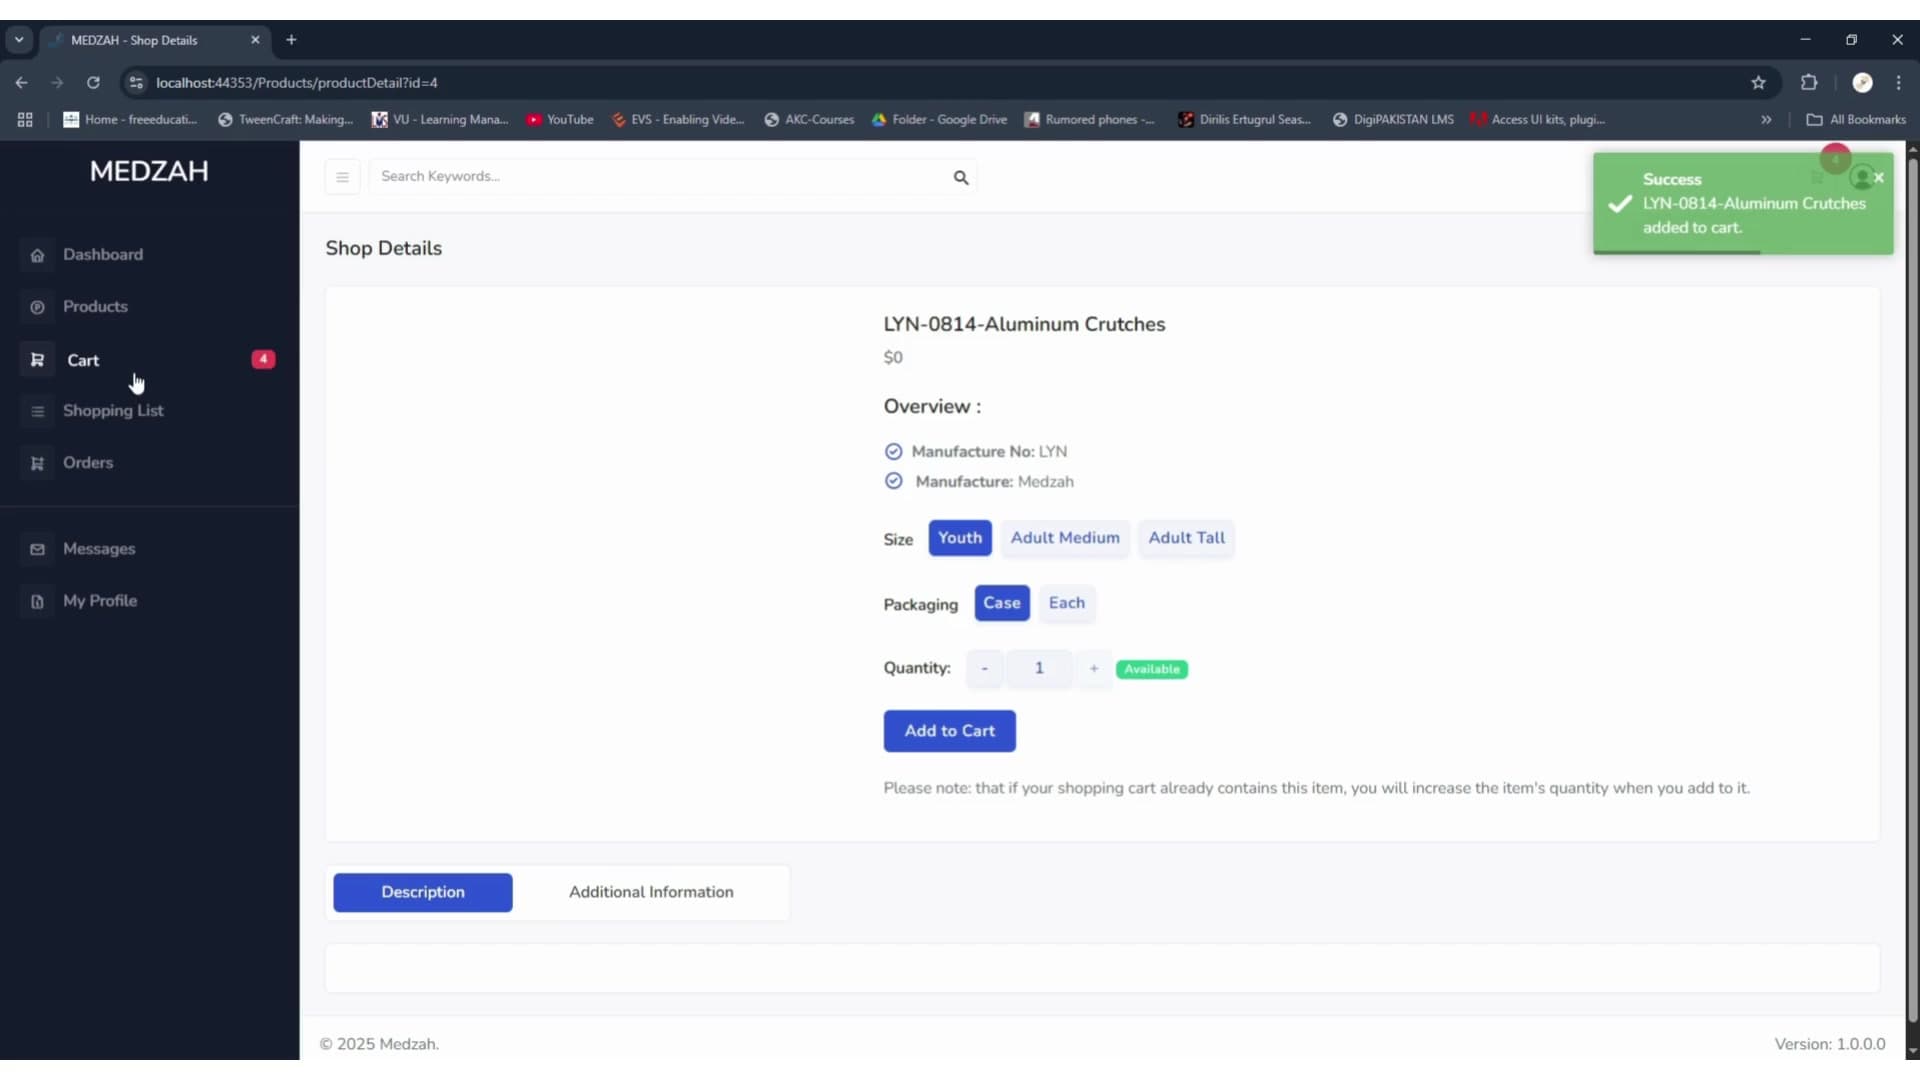Open the tab search dropdown arrow
This screenshot has width=1920, height=1080.
point(19,40)
